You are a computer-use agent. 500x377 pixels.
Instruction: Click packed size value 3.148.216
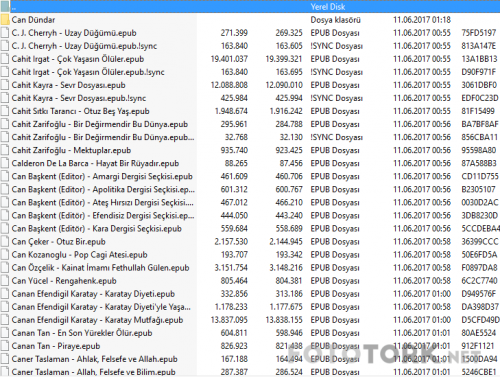tap(286, 268)
